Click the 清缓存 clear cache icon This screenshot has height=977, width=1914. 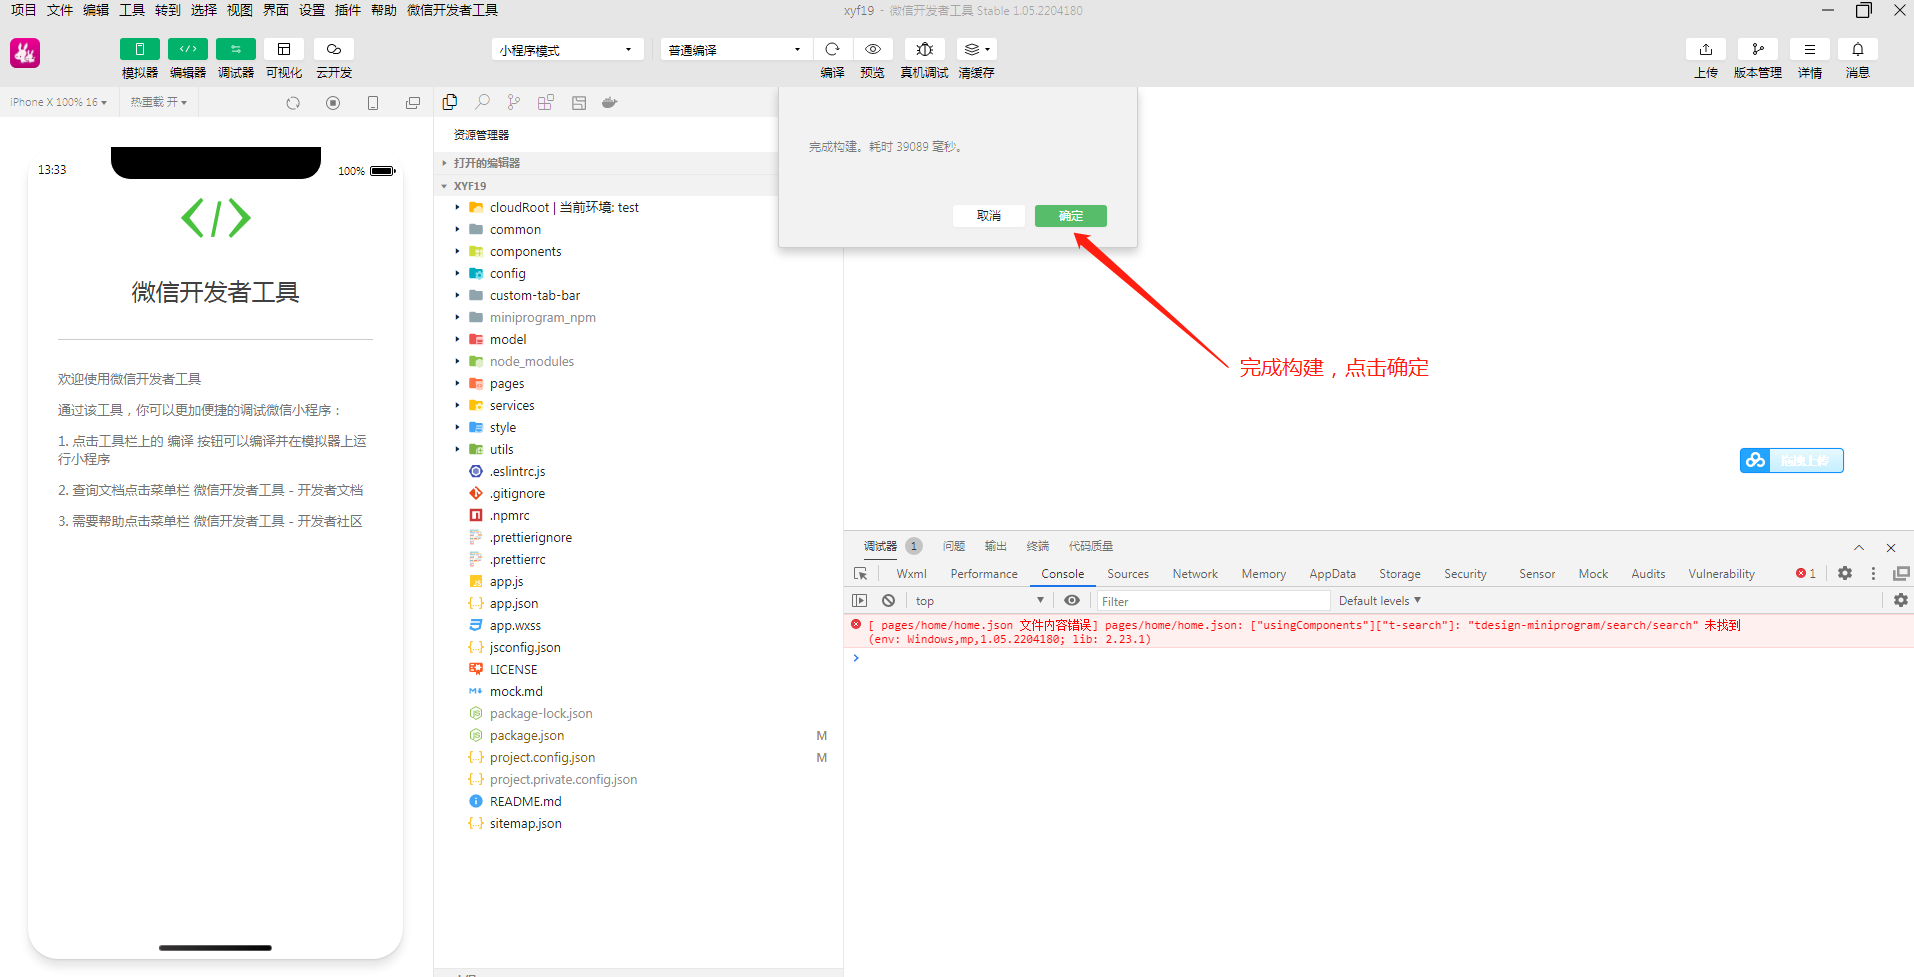[x=977, y=49]
